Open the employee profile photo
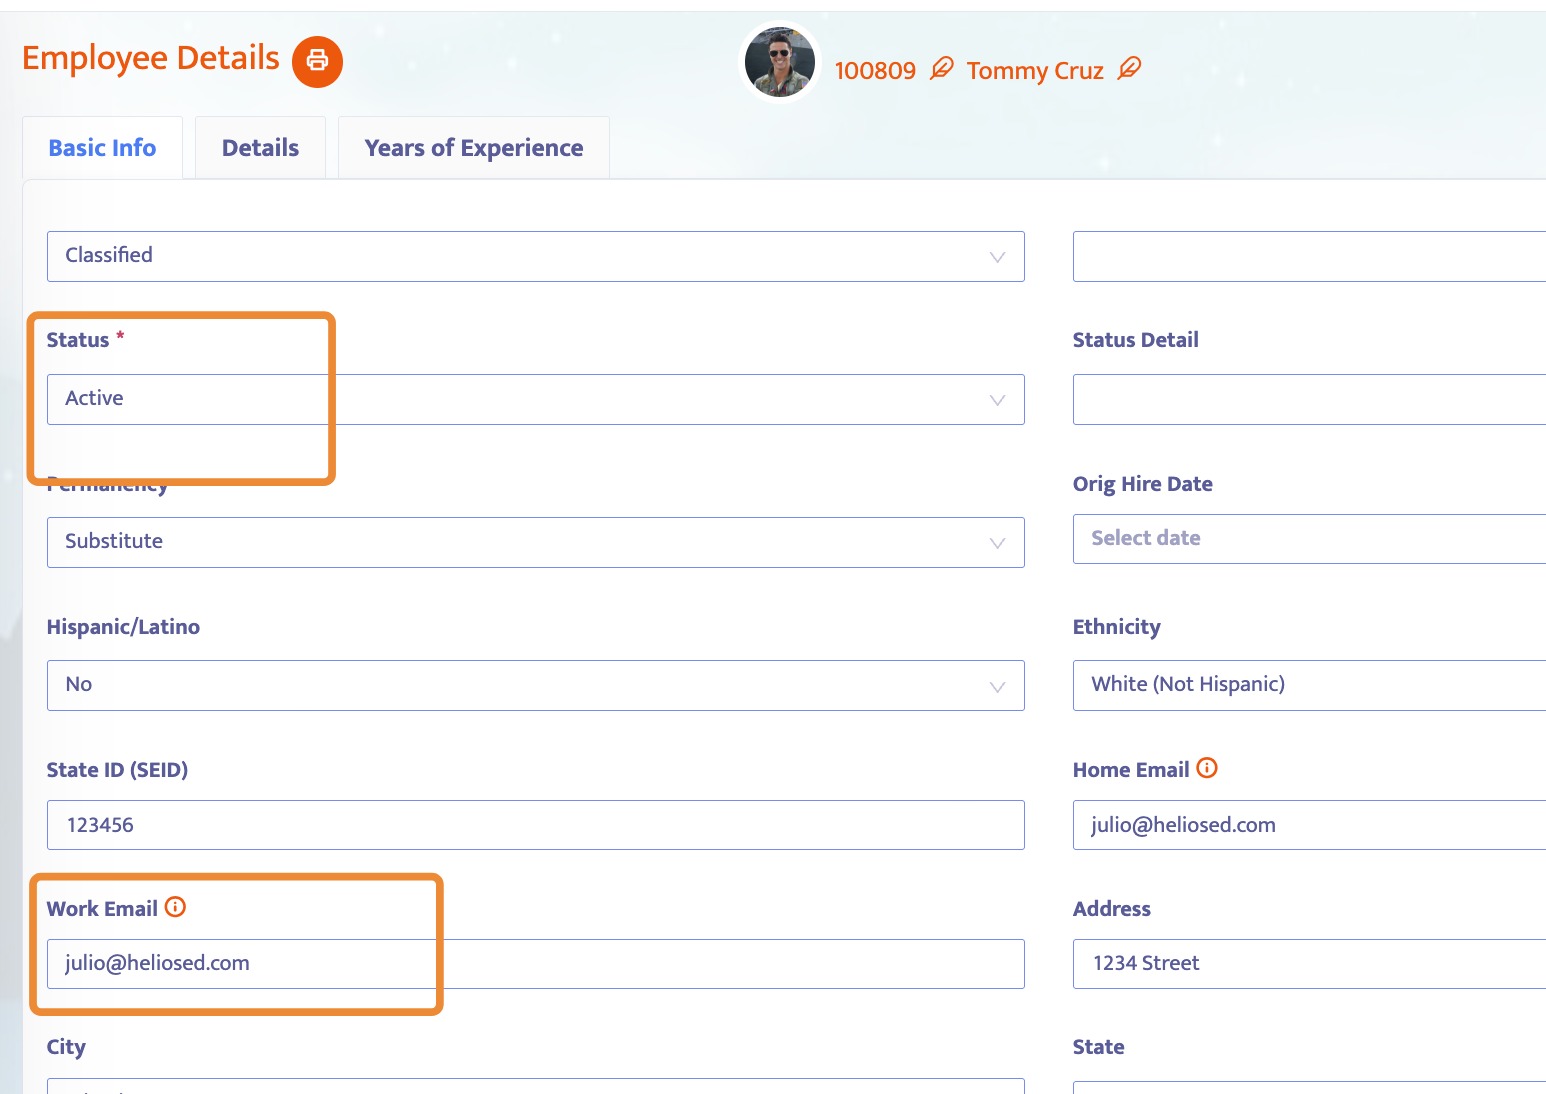 (780, 62)
